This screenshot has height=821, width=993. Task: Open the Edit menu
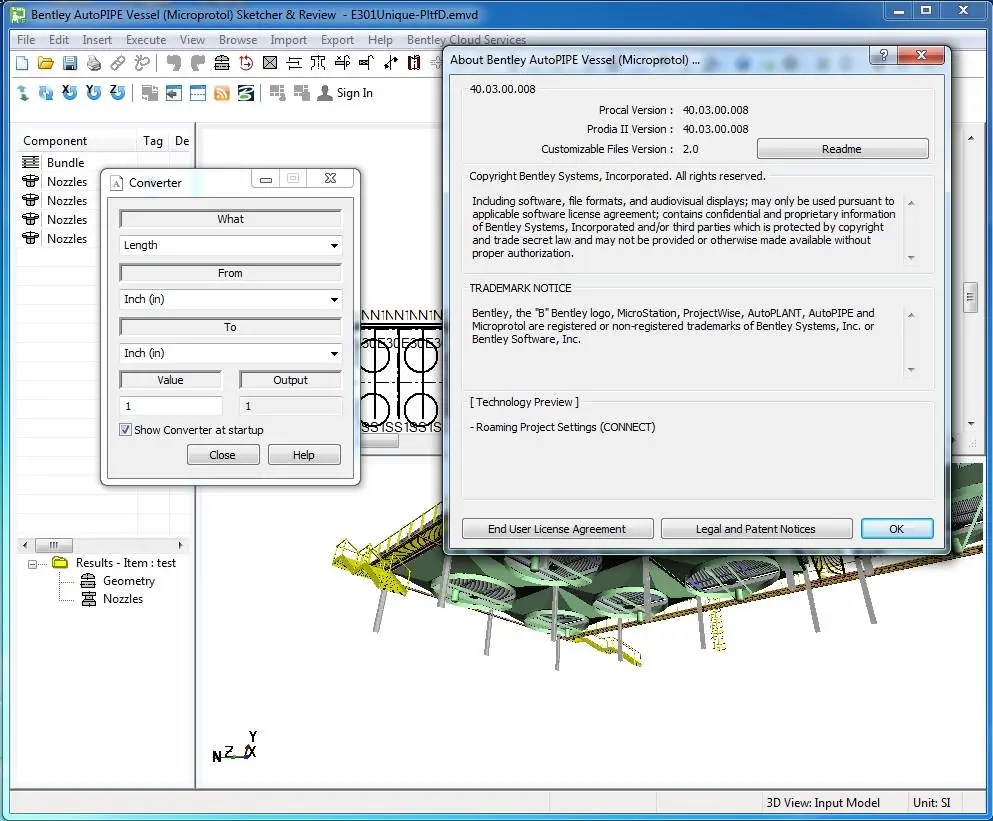(x=59, y=40)
